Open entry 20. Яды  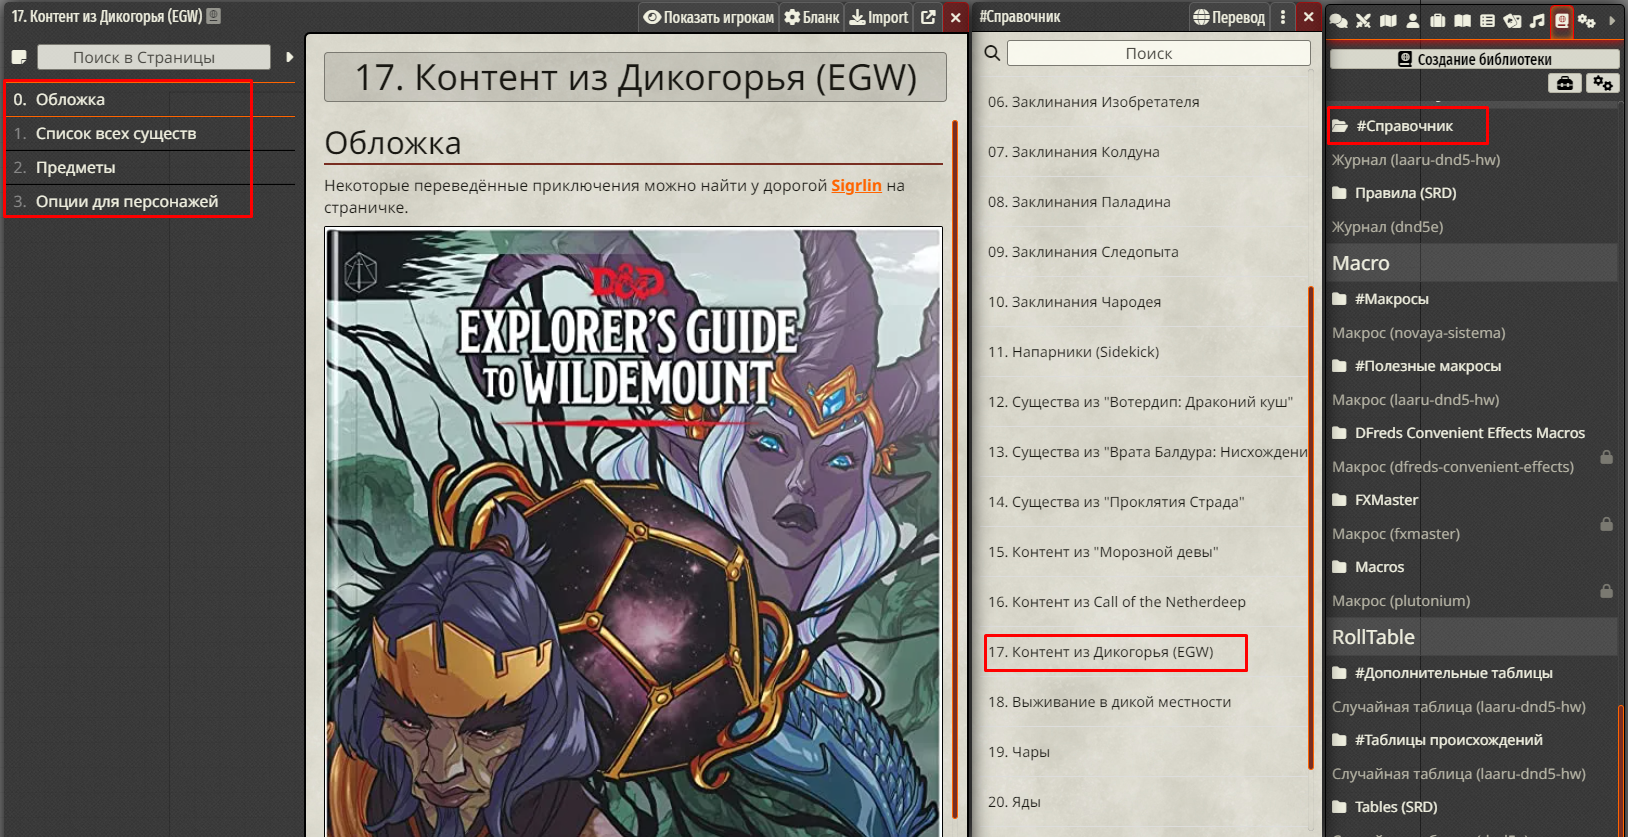pos(1145,802)
